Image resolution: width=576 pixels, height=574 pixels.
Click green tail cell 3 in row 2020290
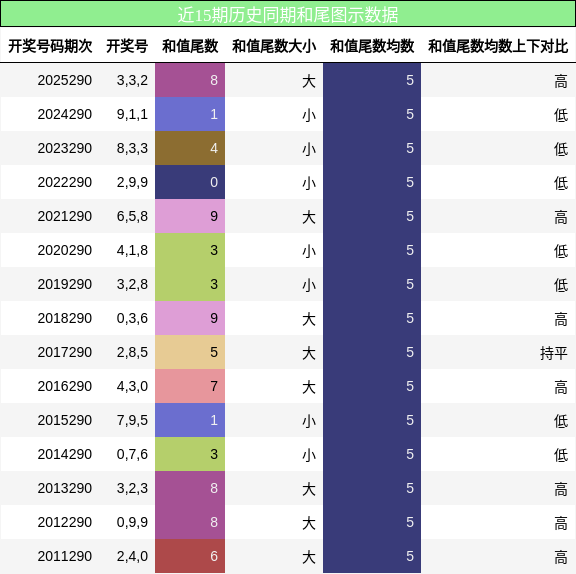point(190,250)
